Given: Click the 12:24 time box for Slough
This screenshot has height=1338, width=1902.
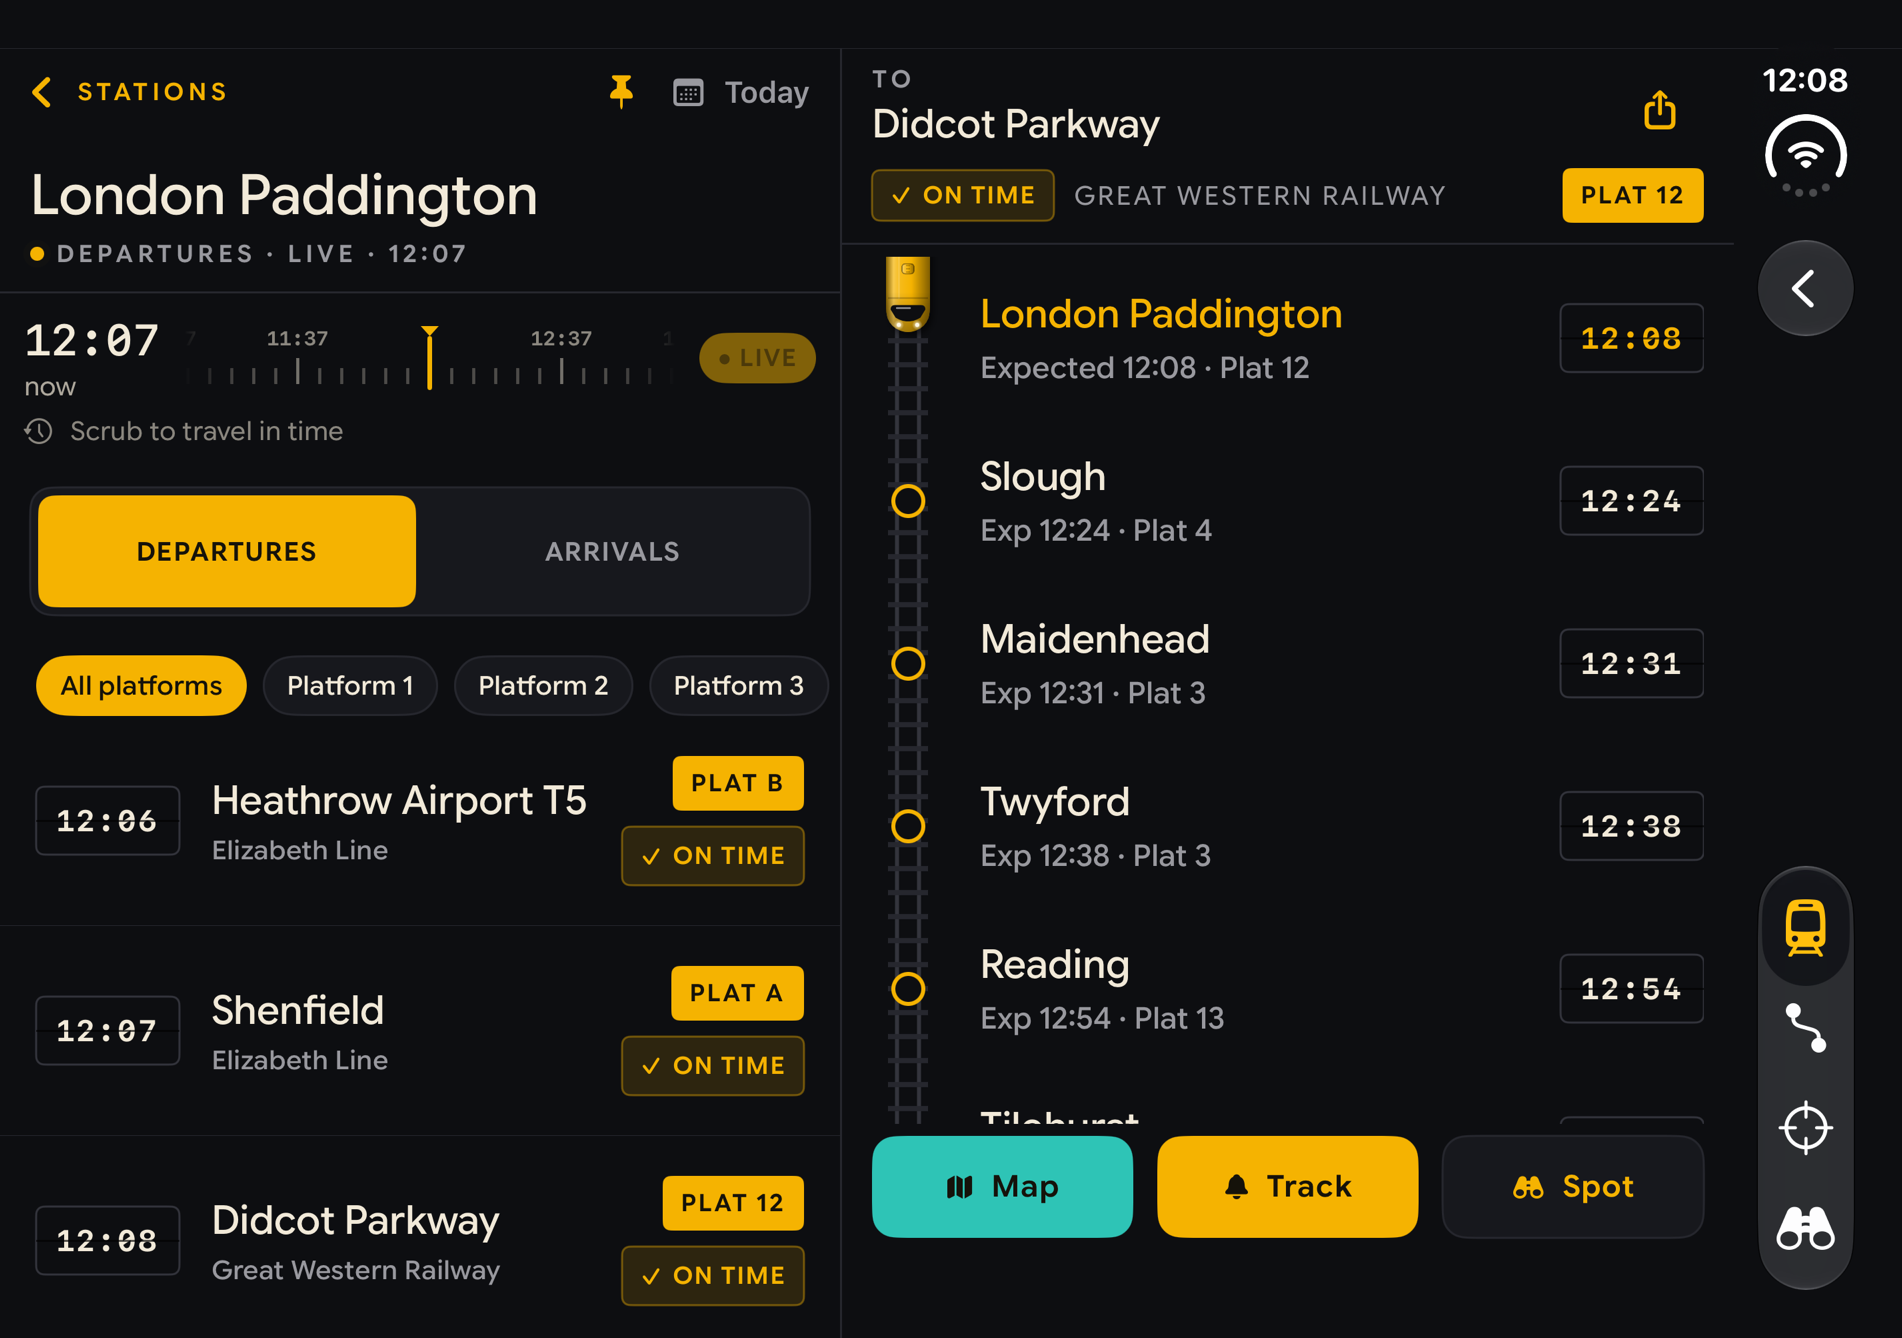Looking at the screenshot, I should point(1631,501).
